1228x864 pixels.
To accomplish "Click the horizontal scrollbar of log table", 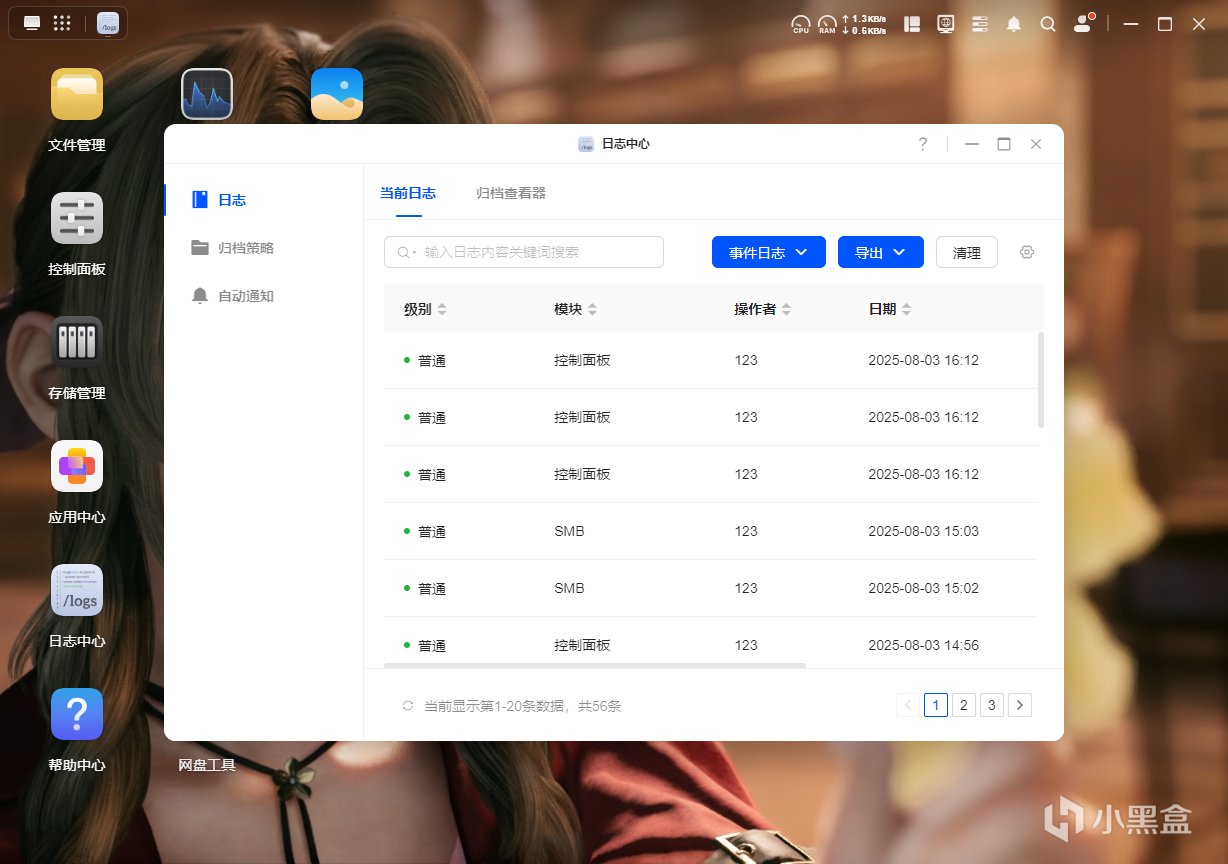I will 595,665.
